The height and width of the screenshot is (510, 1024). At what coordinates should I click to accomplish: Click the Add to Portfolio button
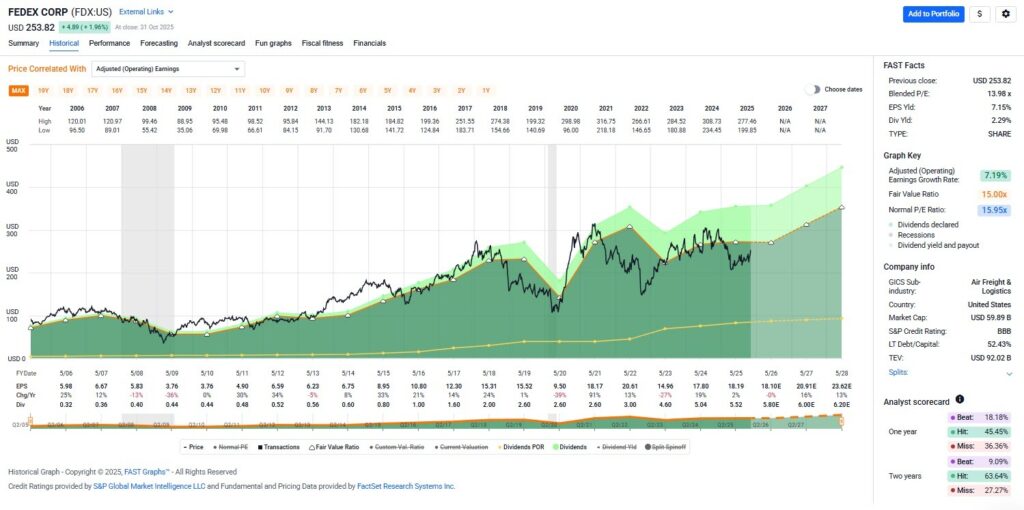(x=932, y=14)
